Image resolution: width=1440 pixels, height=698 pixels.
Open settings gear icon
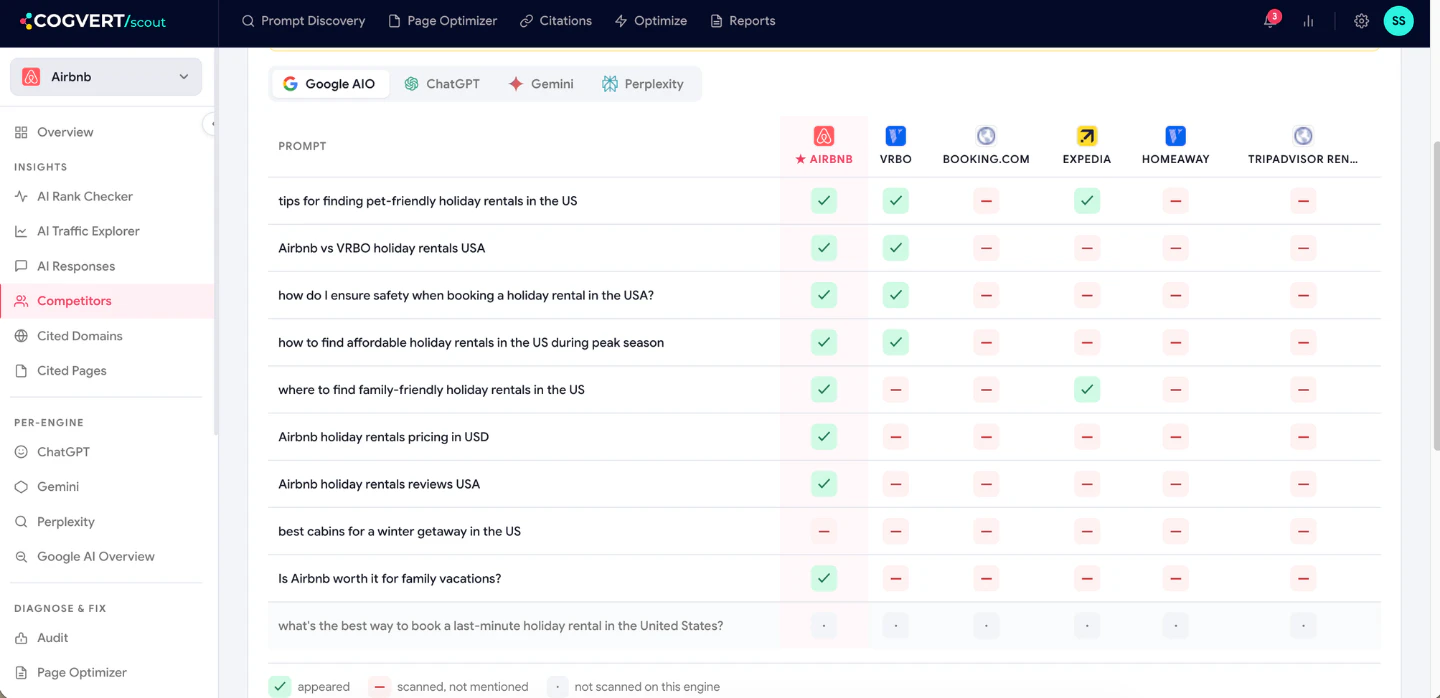1361,21
